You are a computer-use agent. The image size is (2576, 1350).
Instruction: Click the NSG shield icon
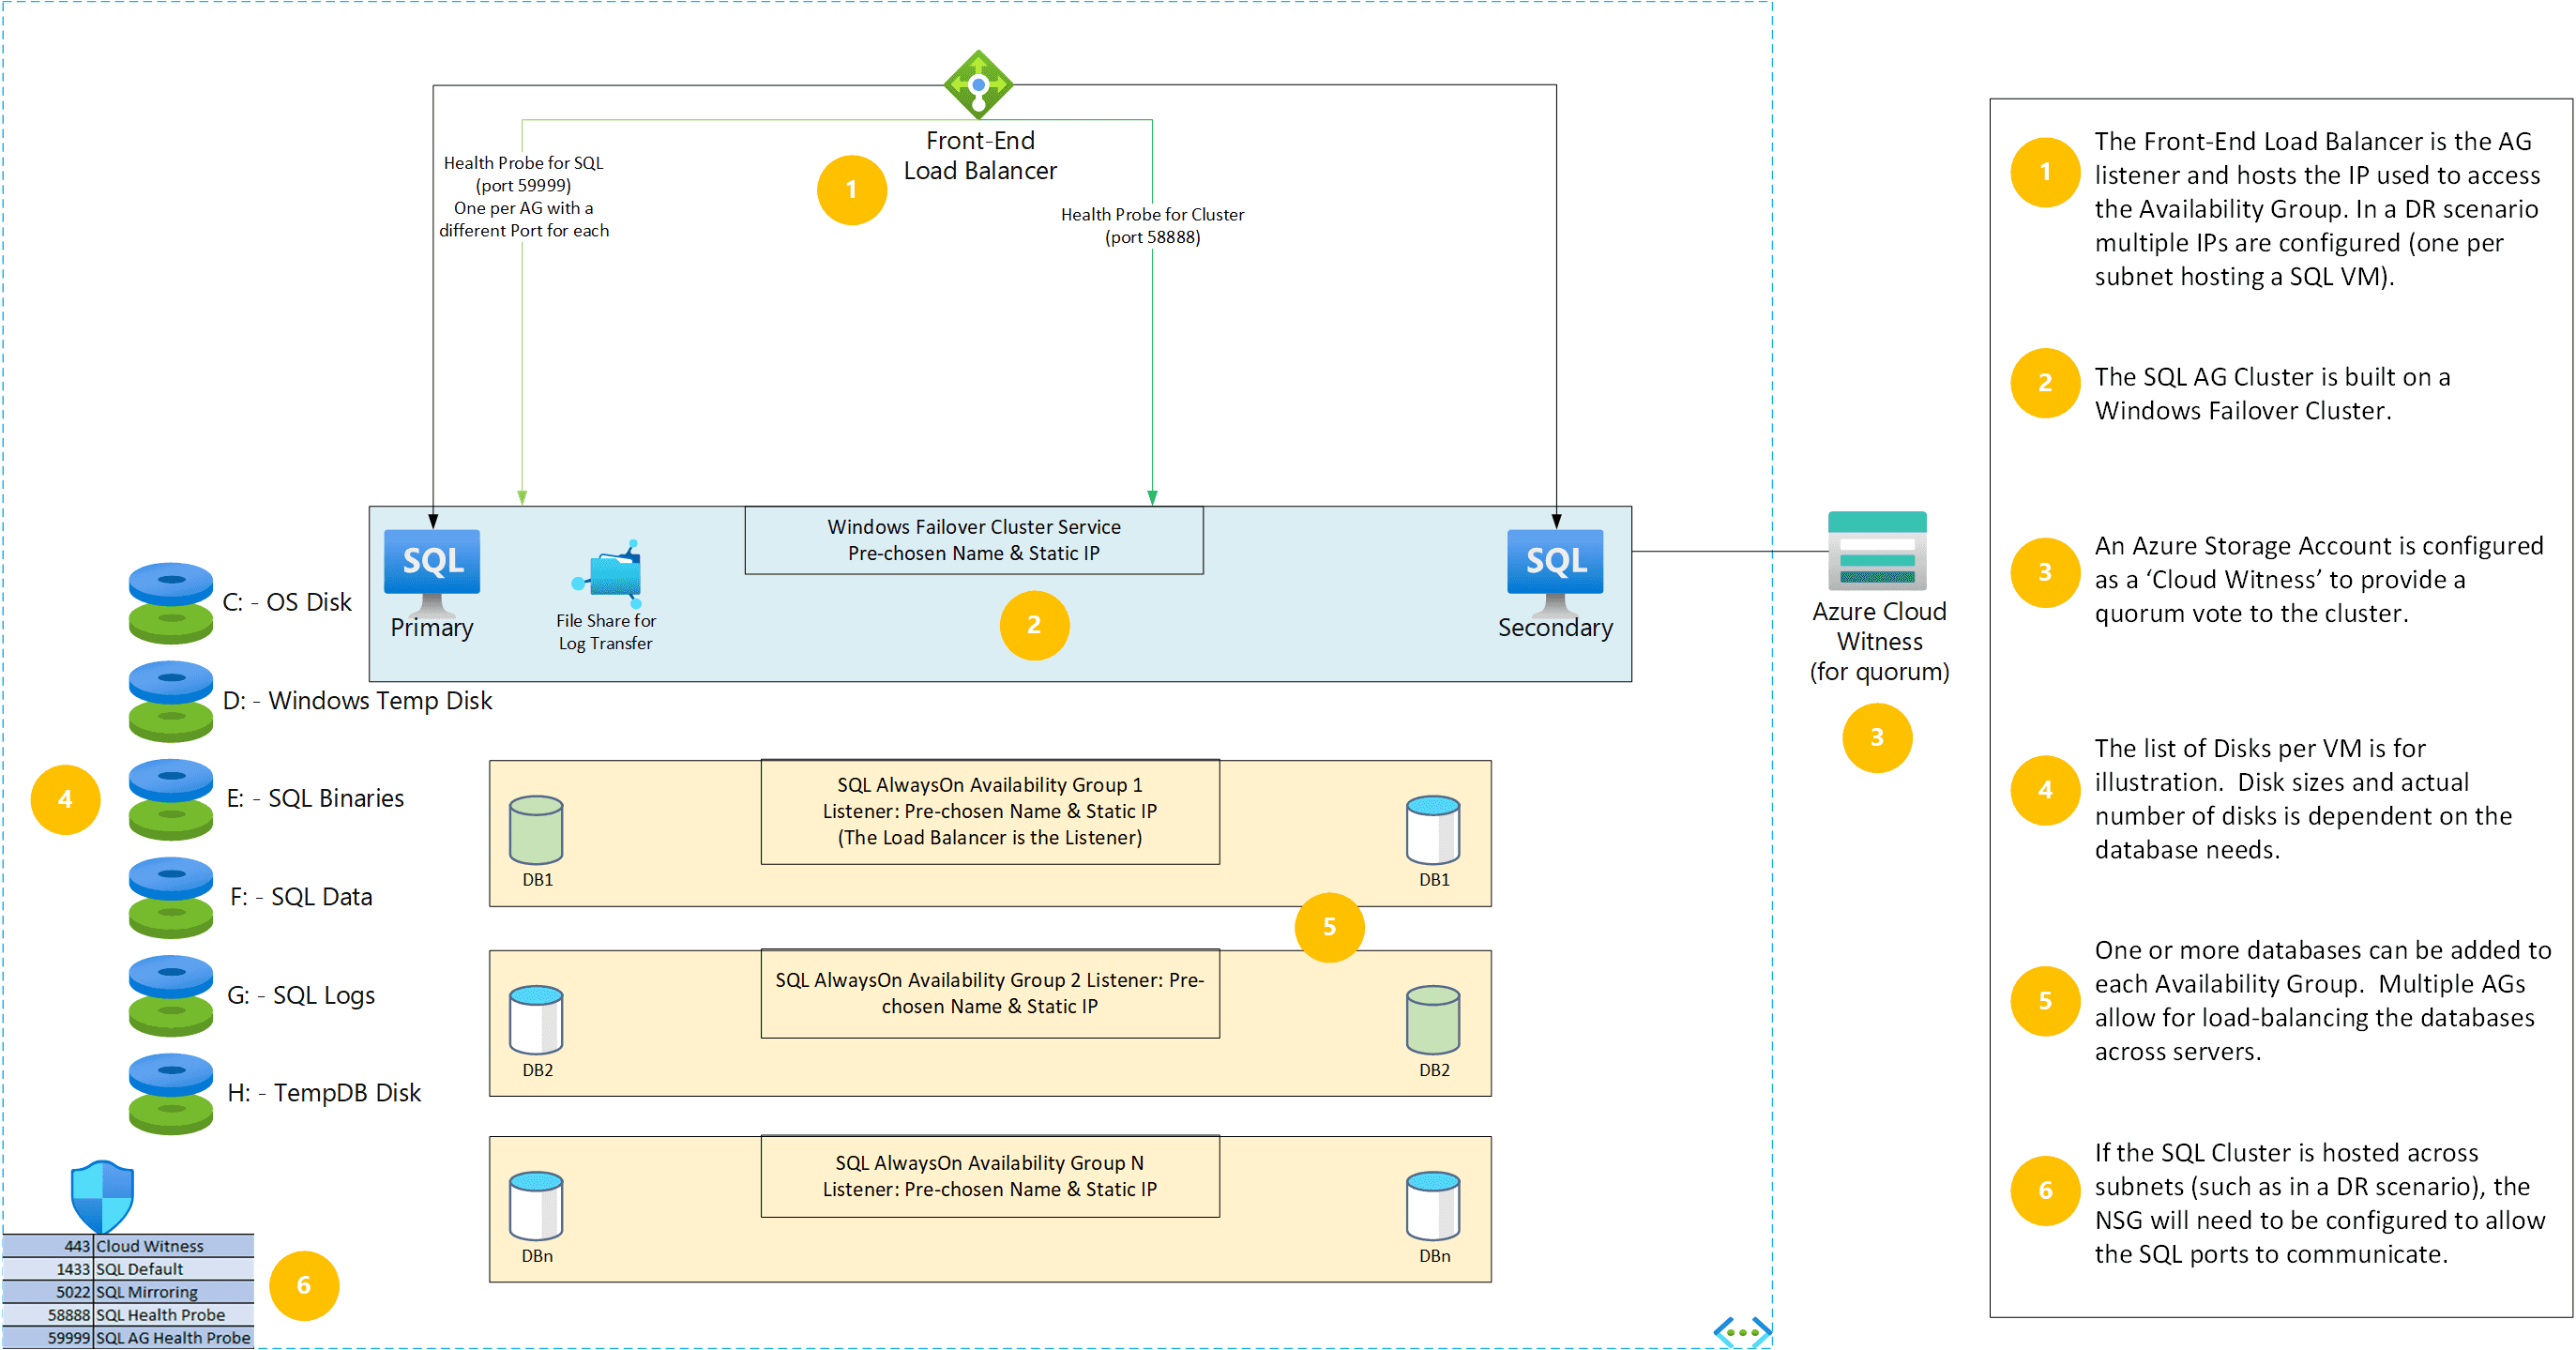point(102,1196)
